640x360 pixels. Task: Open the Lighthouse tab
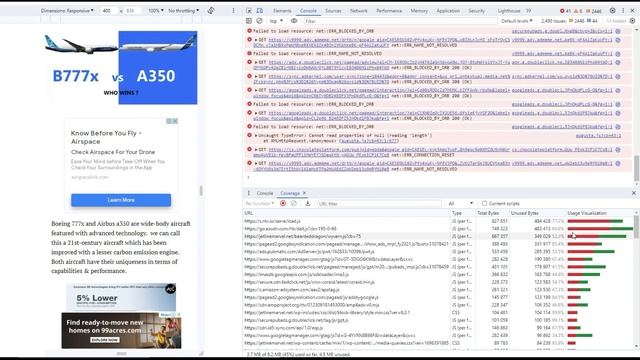coord(509,11)
